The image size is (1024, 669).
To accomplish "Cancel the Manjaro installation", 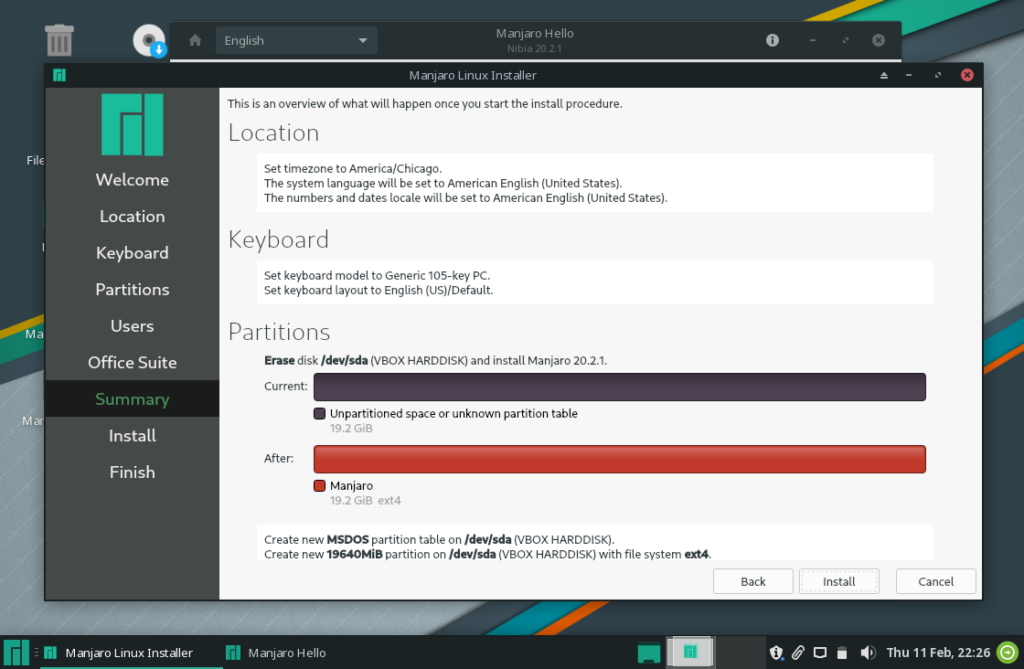I will click(936, 581).
